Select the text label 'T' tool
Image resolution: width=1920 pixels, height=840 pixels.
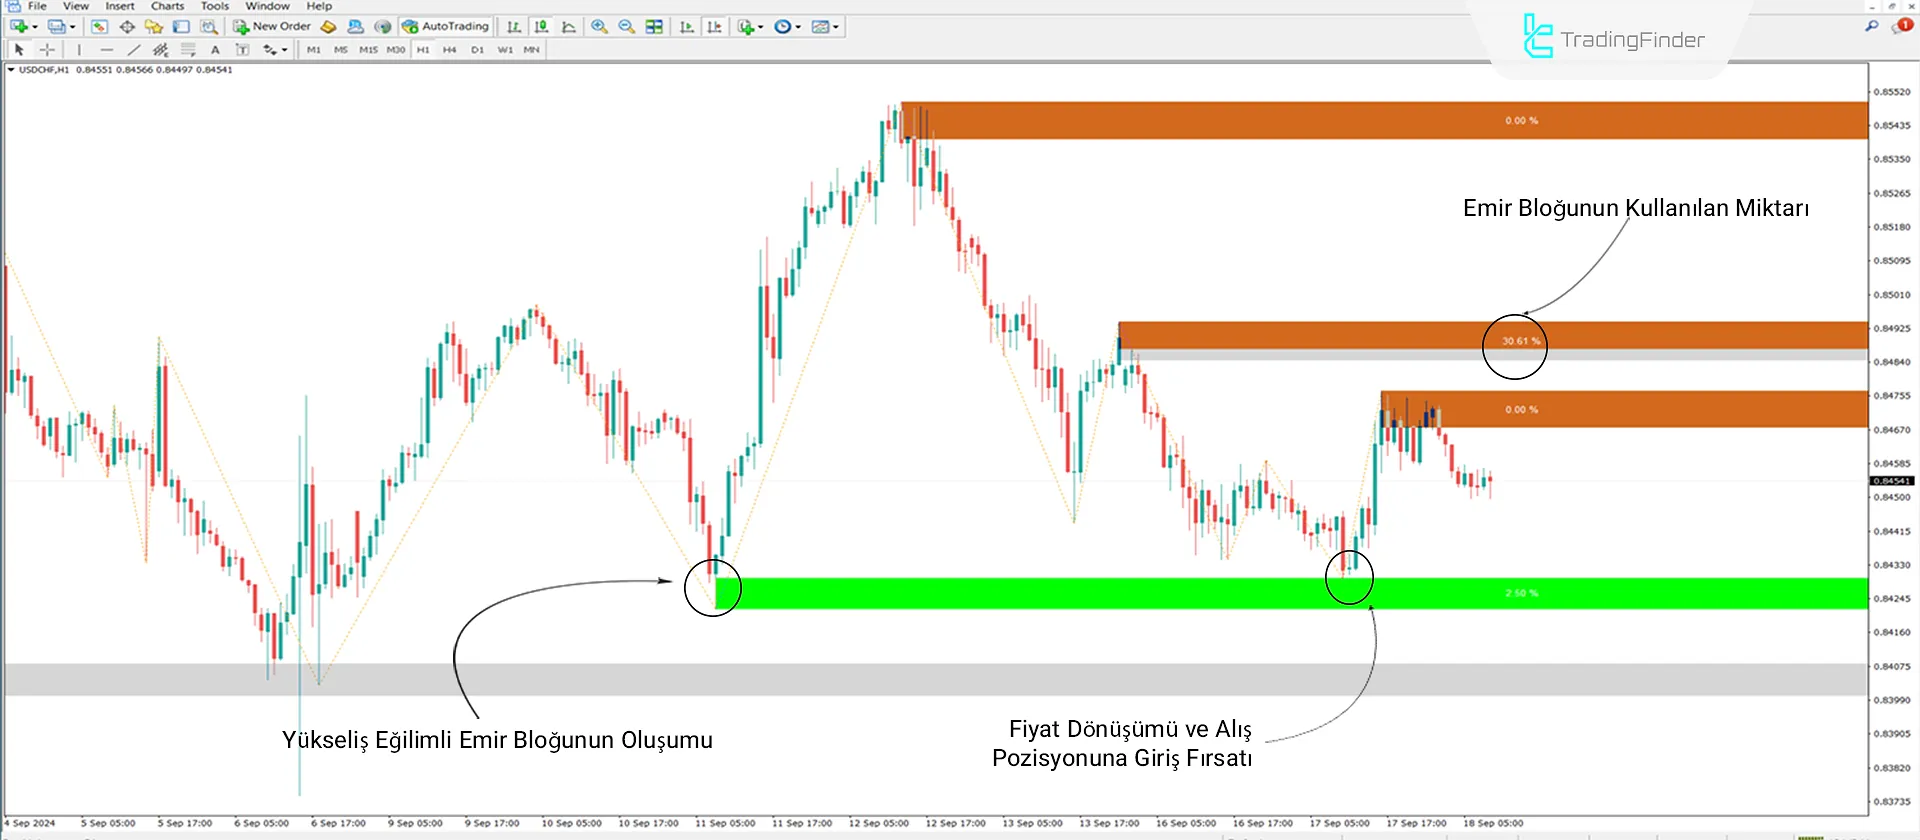pyautogui.click(x=242, y=49)
